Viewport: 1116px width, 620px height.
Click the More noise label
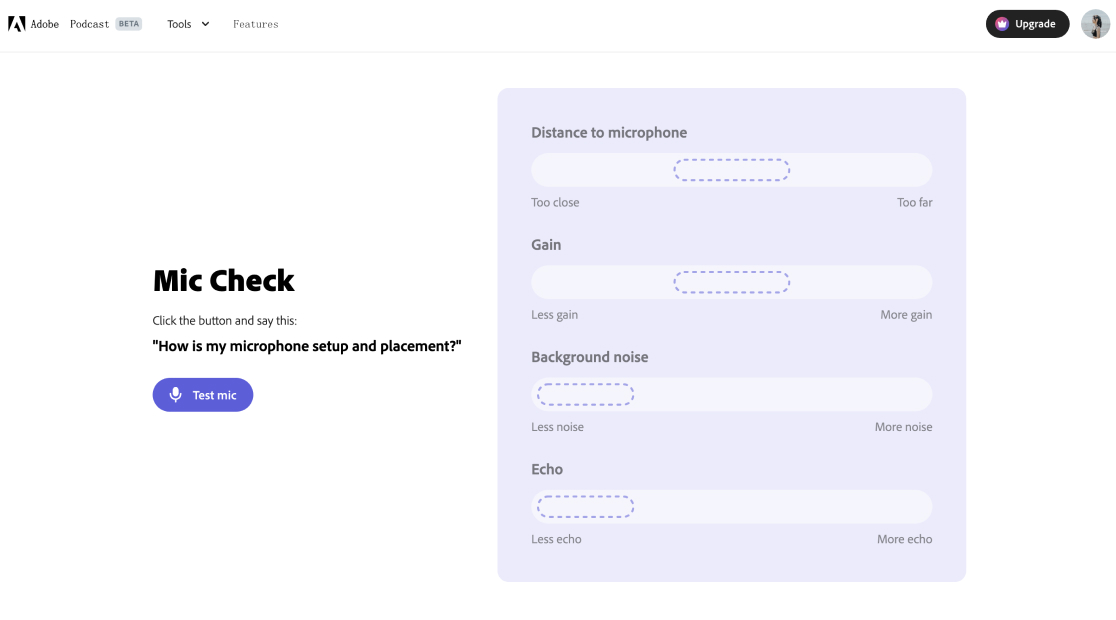tap(903, 427)
